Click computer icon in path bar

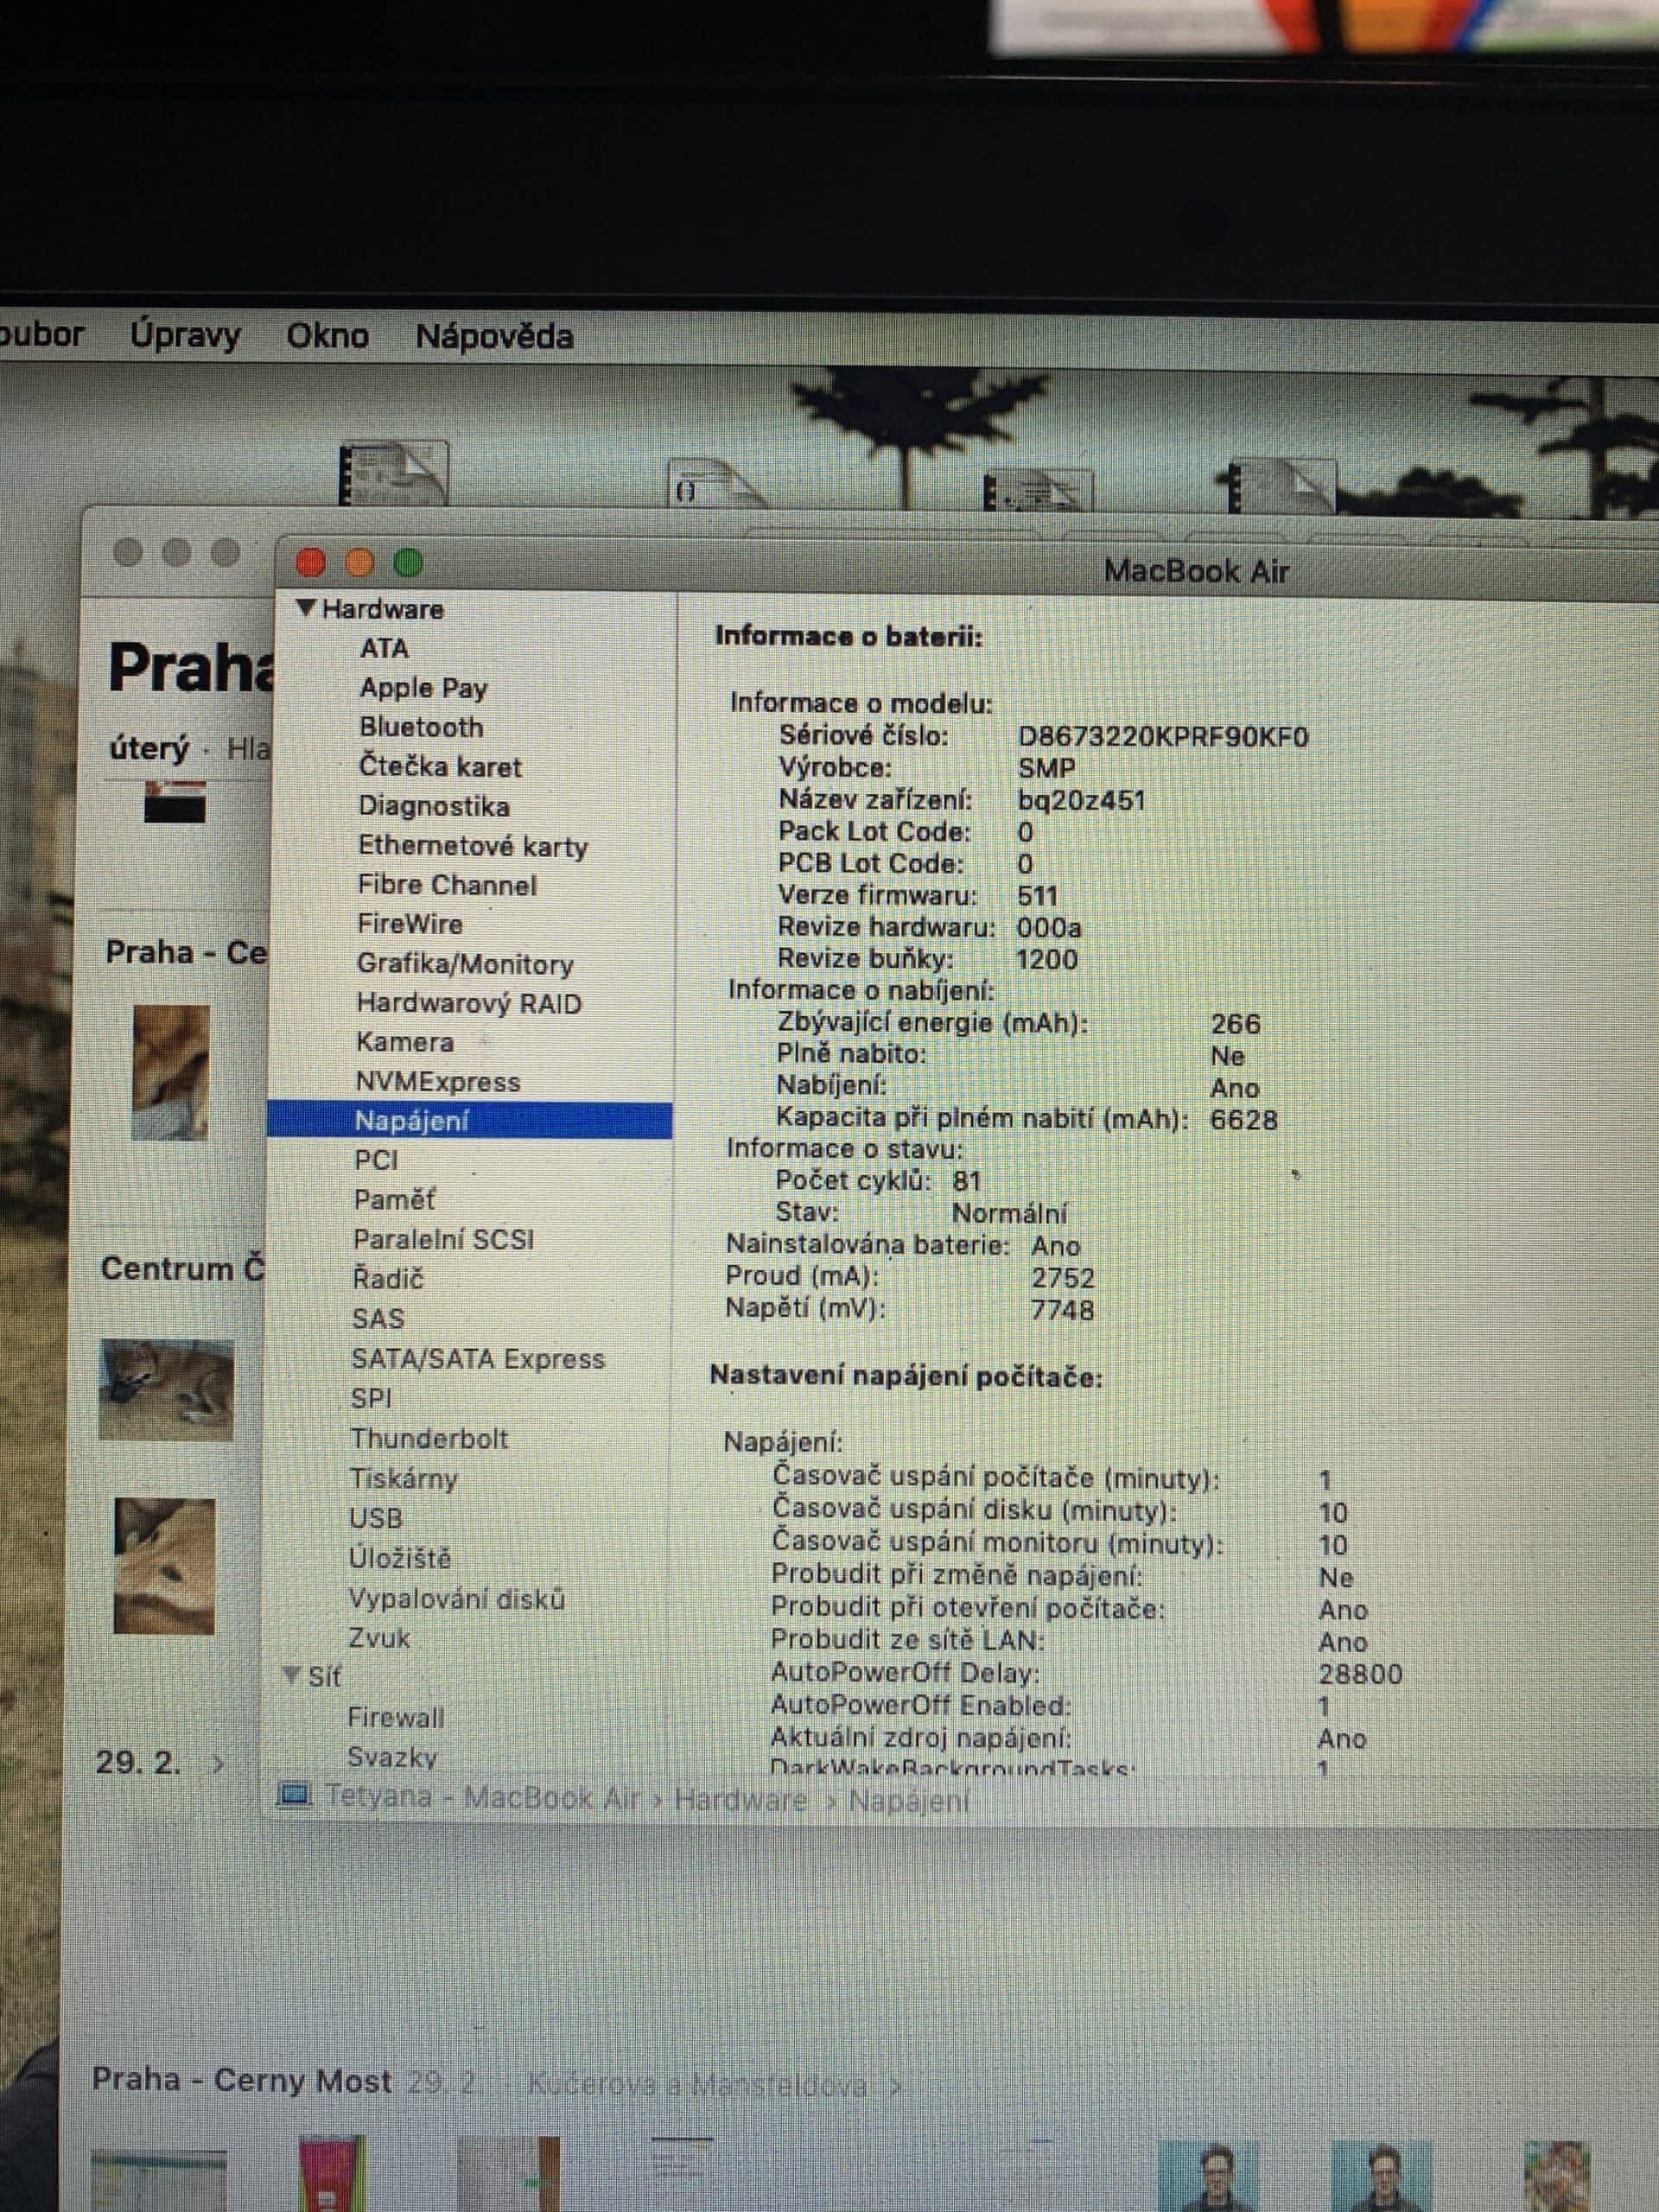tap(295, 1795)
